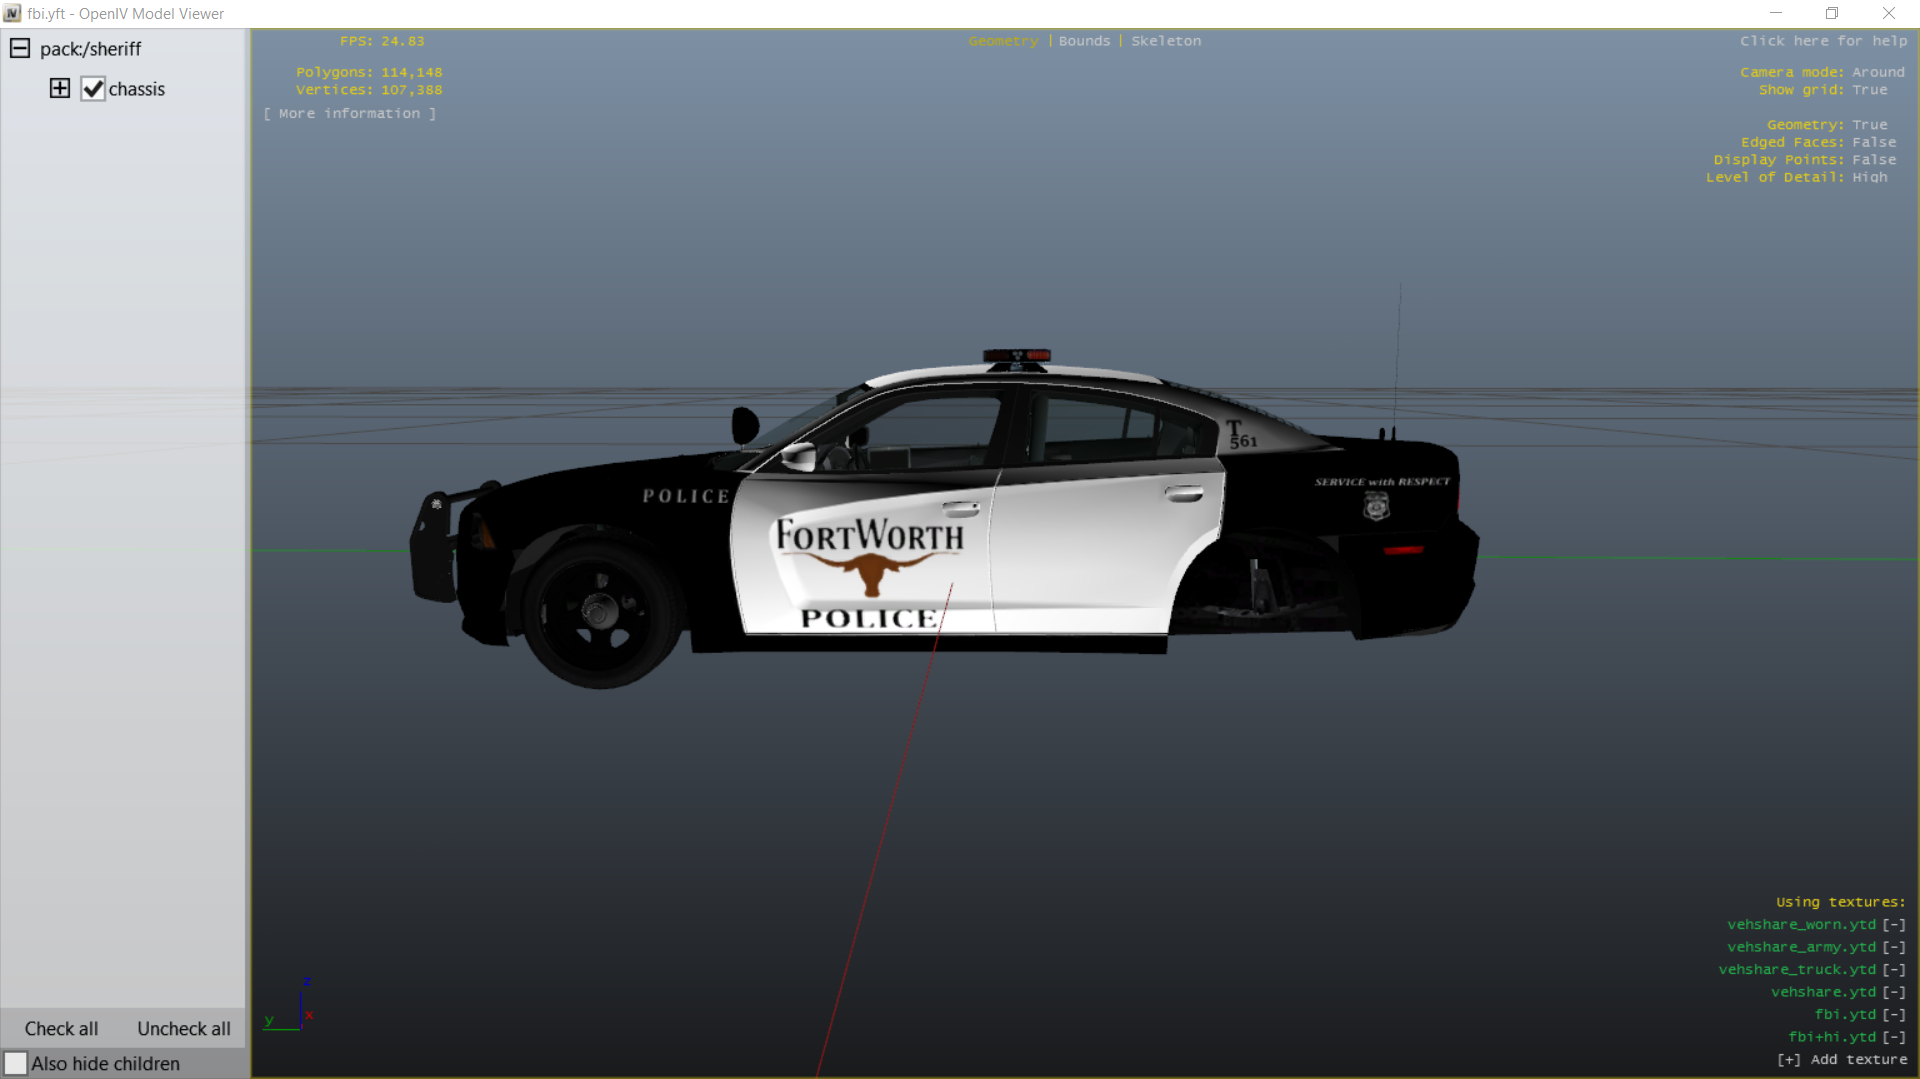Toggle Display Points False setting
This screenshot has height=1079, width=1920.
(1873, 160)
